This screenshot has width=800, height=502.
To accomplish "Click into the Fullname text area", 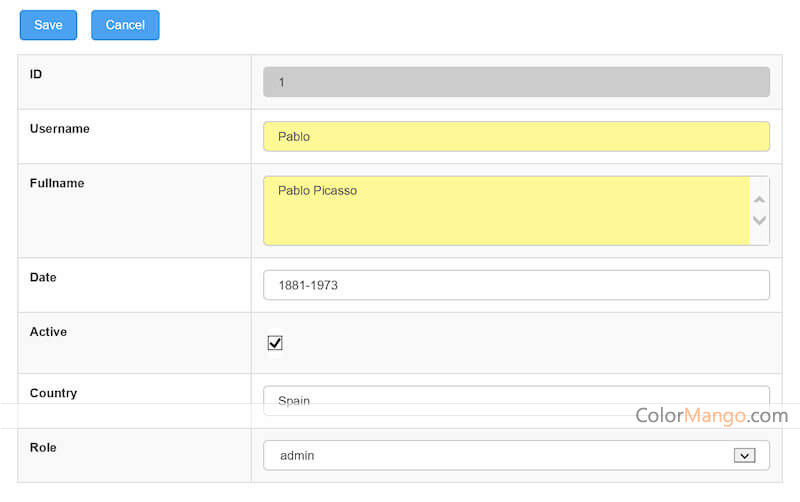I will tap(506, 210).
